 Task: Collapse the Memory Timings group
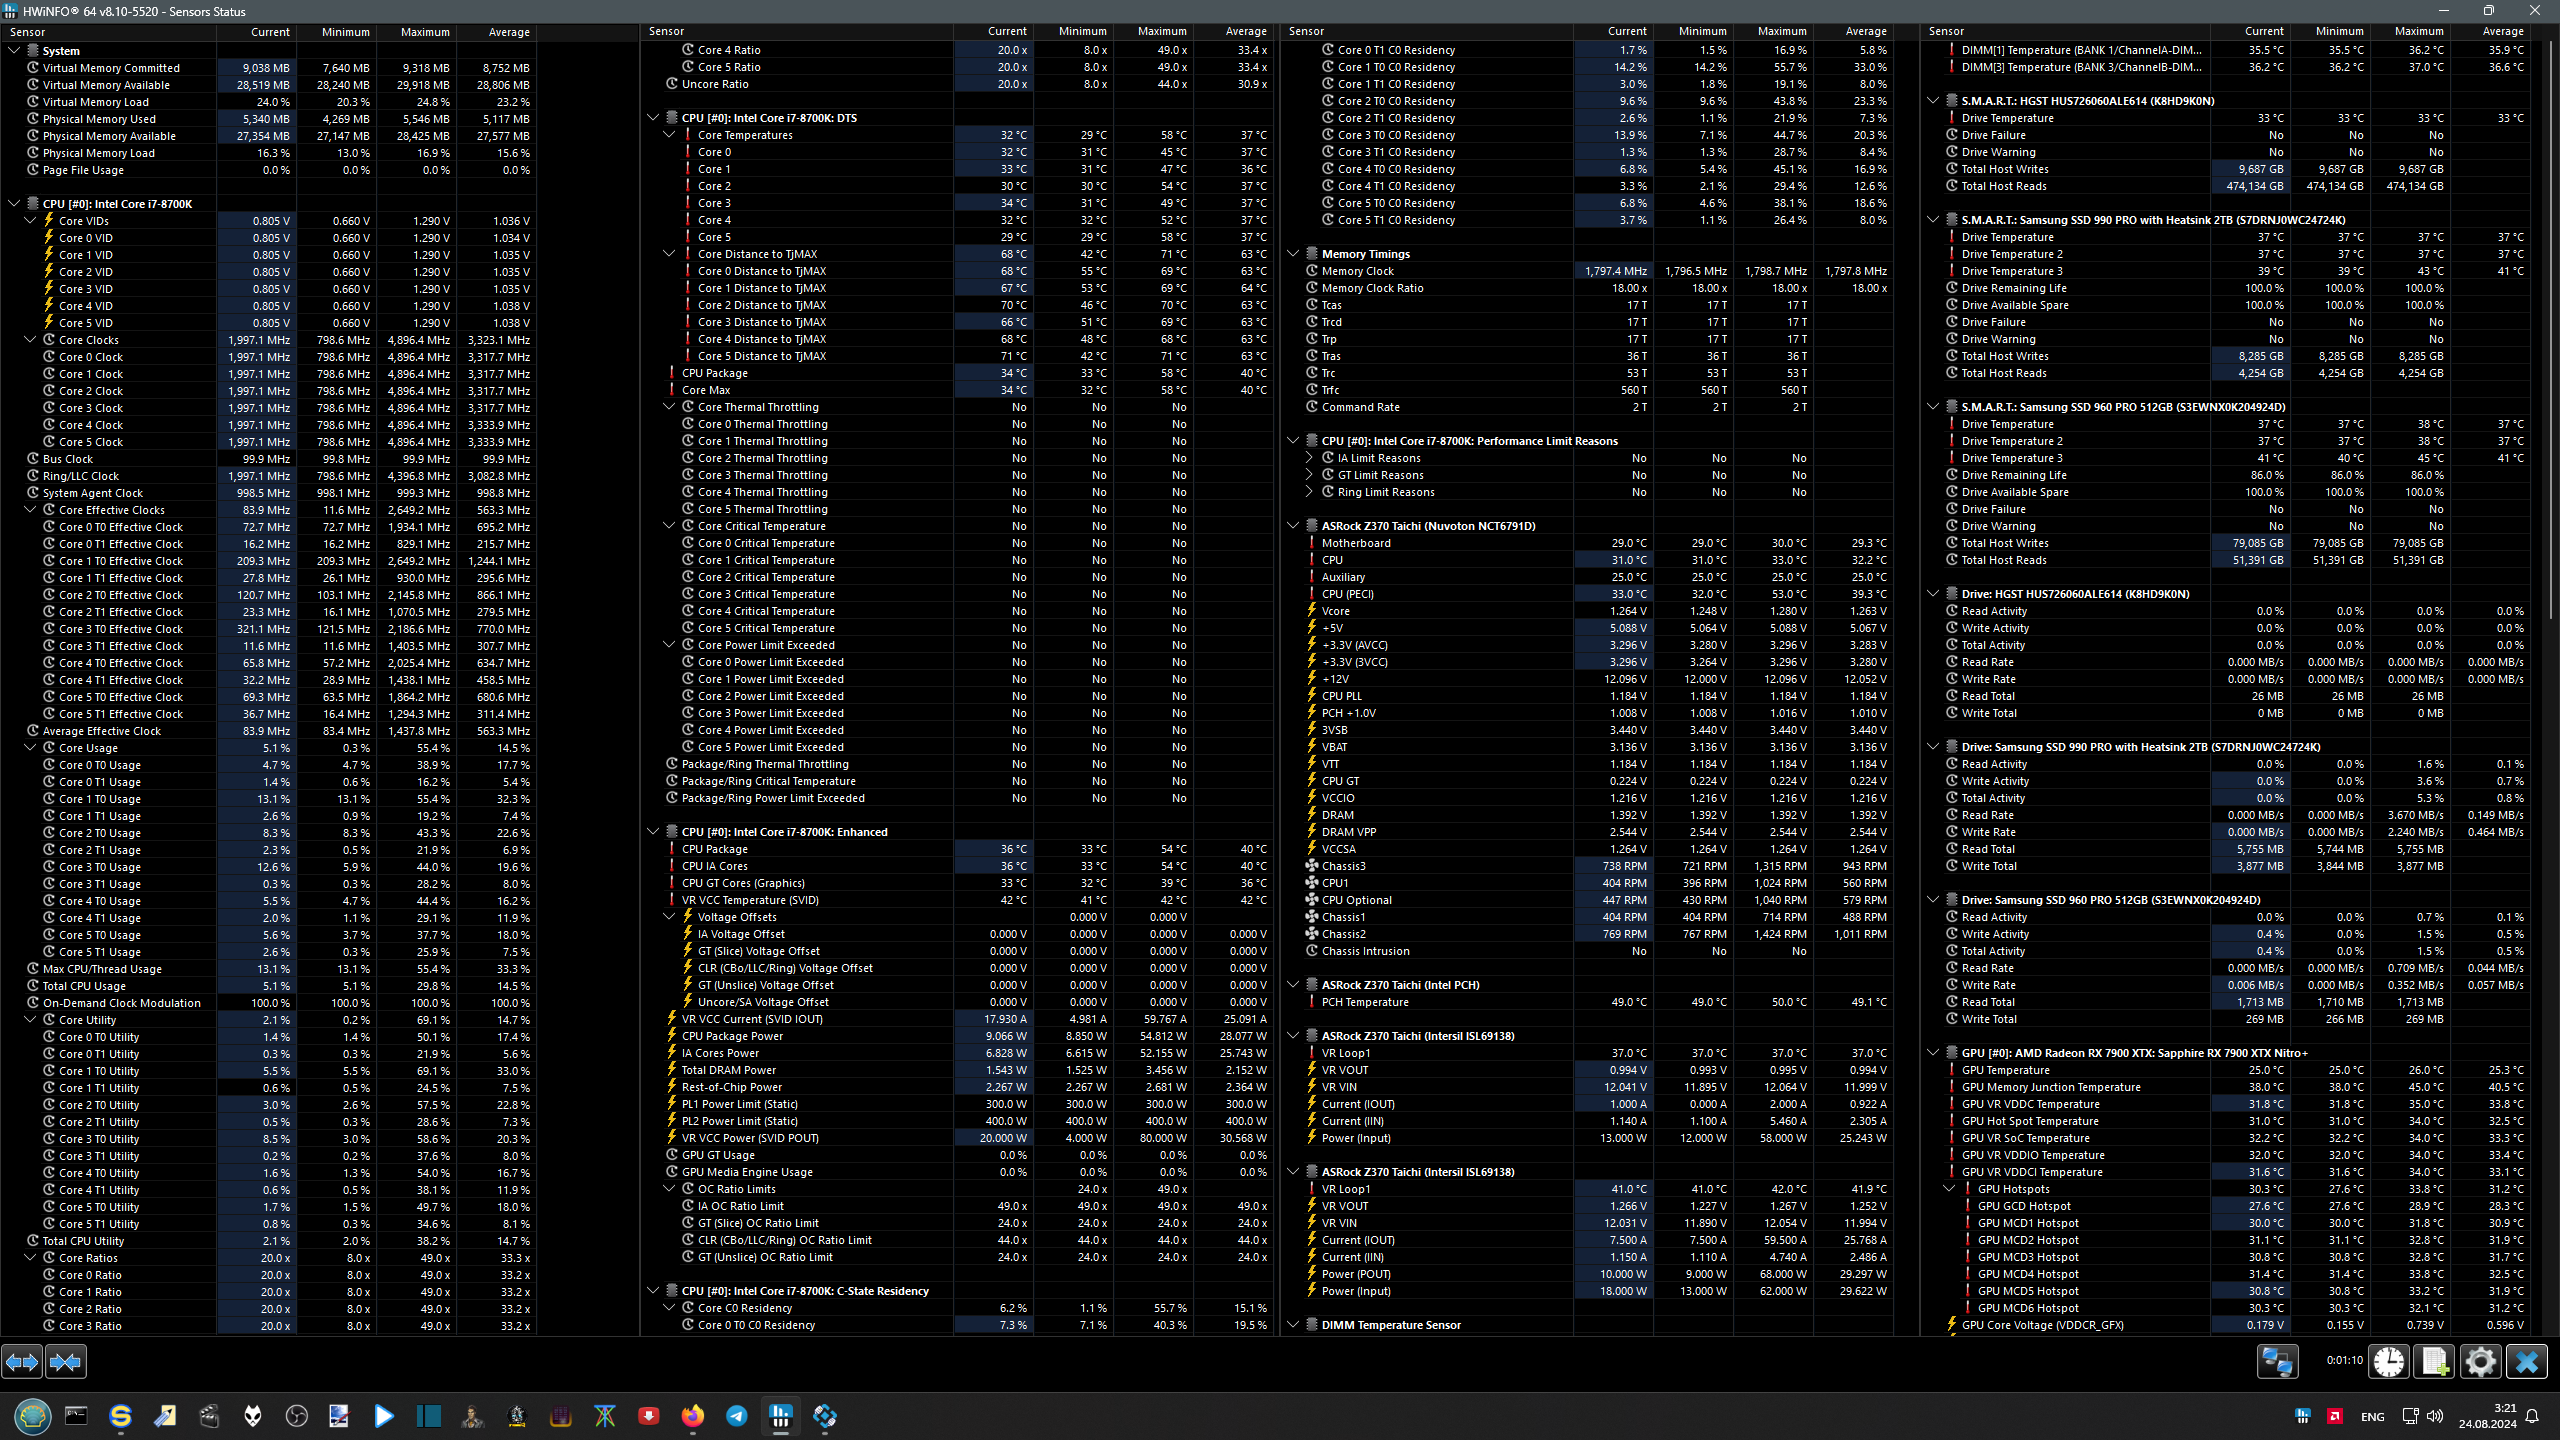1293,254
